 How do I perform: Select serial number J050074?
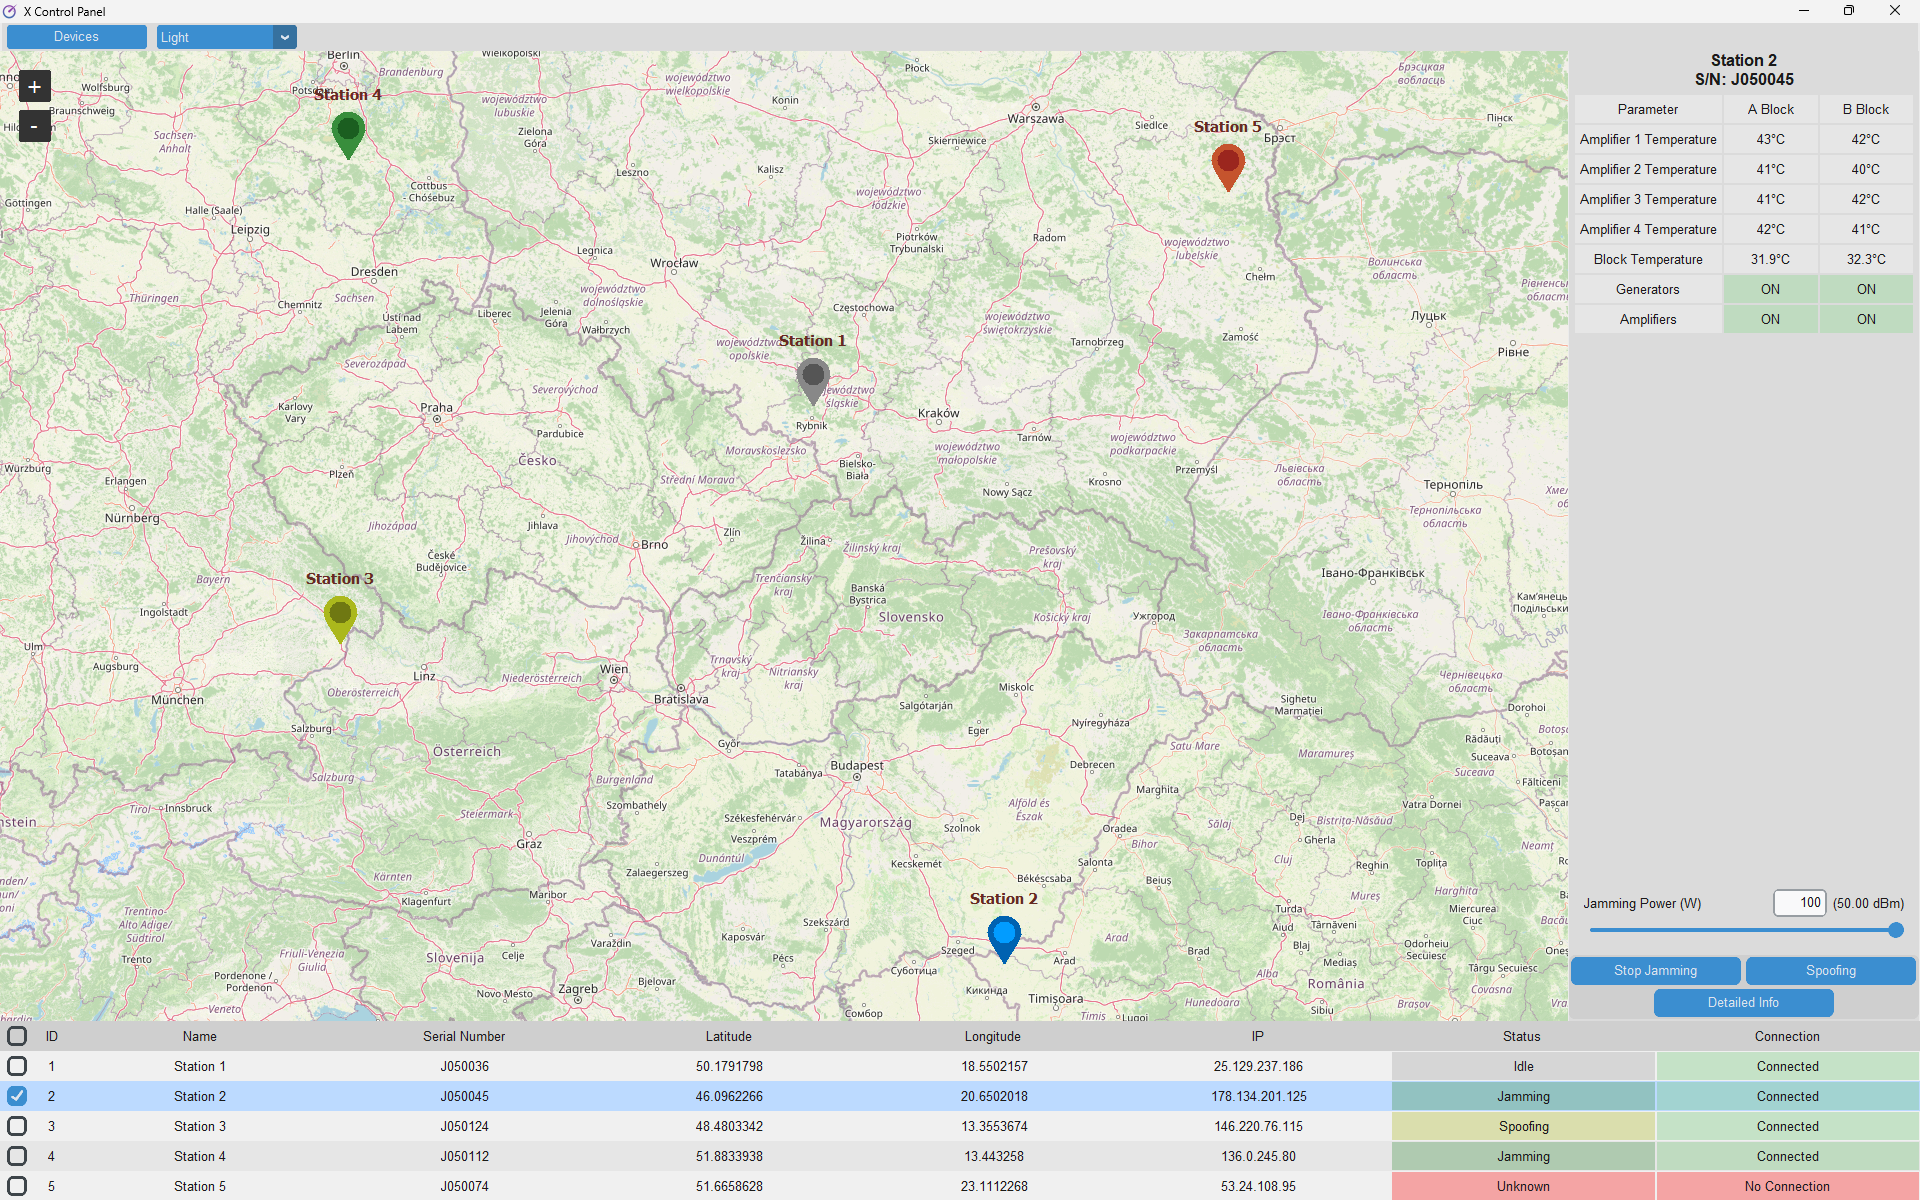click(x=464, y=1186)
